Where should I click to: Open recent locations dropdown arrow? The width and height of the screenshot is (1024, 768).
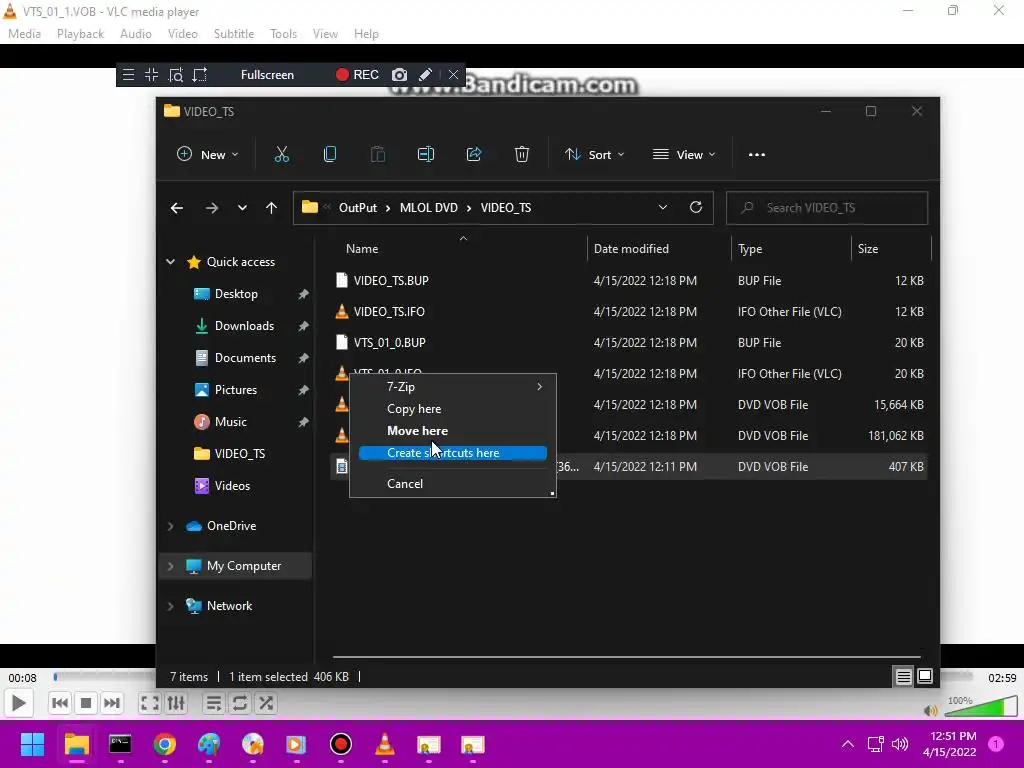coord(242,208)
